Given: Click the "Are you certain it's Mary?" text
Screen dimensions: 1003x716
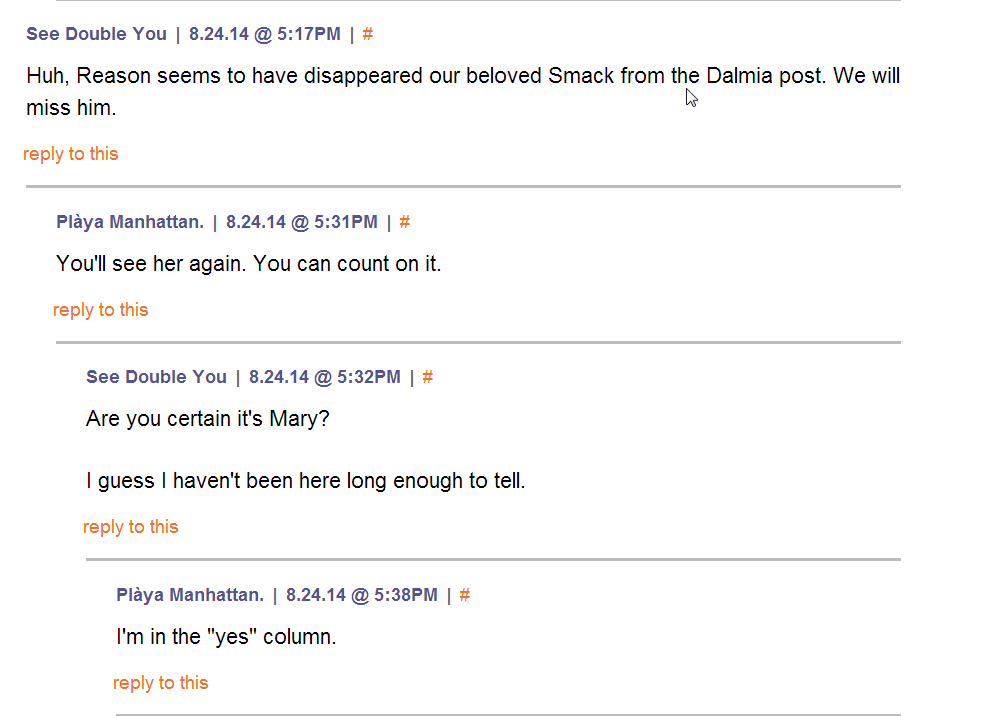Looking at the screenshot, I should point(208,419).
